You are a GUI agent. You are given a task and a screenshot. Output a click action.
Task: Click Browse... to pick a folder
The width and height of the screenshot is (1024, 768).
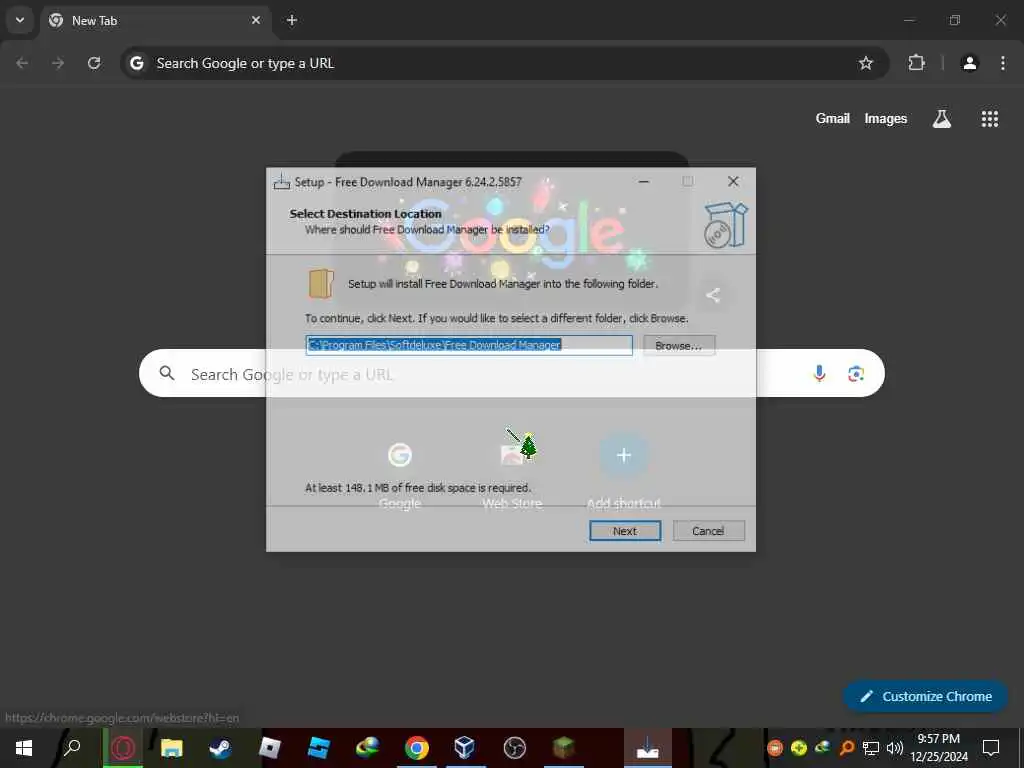pyautogui.click(x=679, y=345)
